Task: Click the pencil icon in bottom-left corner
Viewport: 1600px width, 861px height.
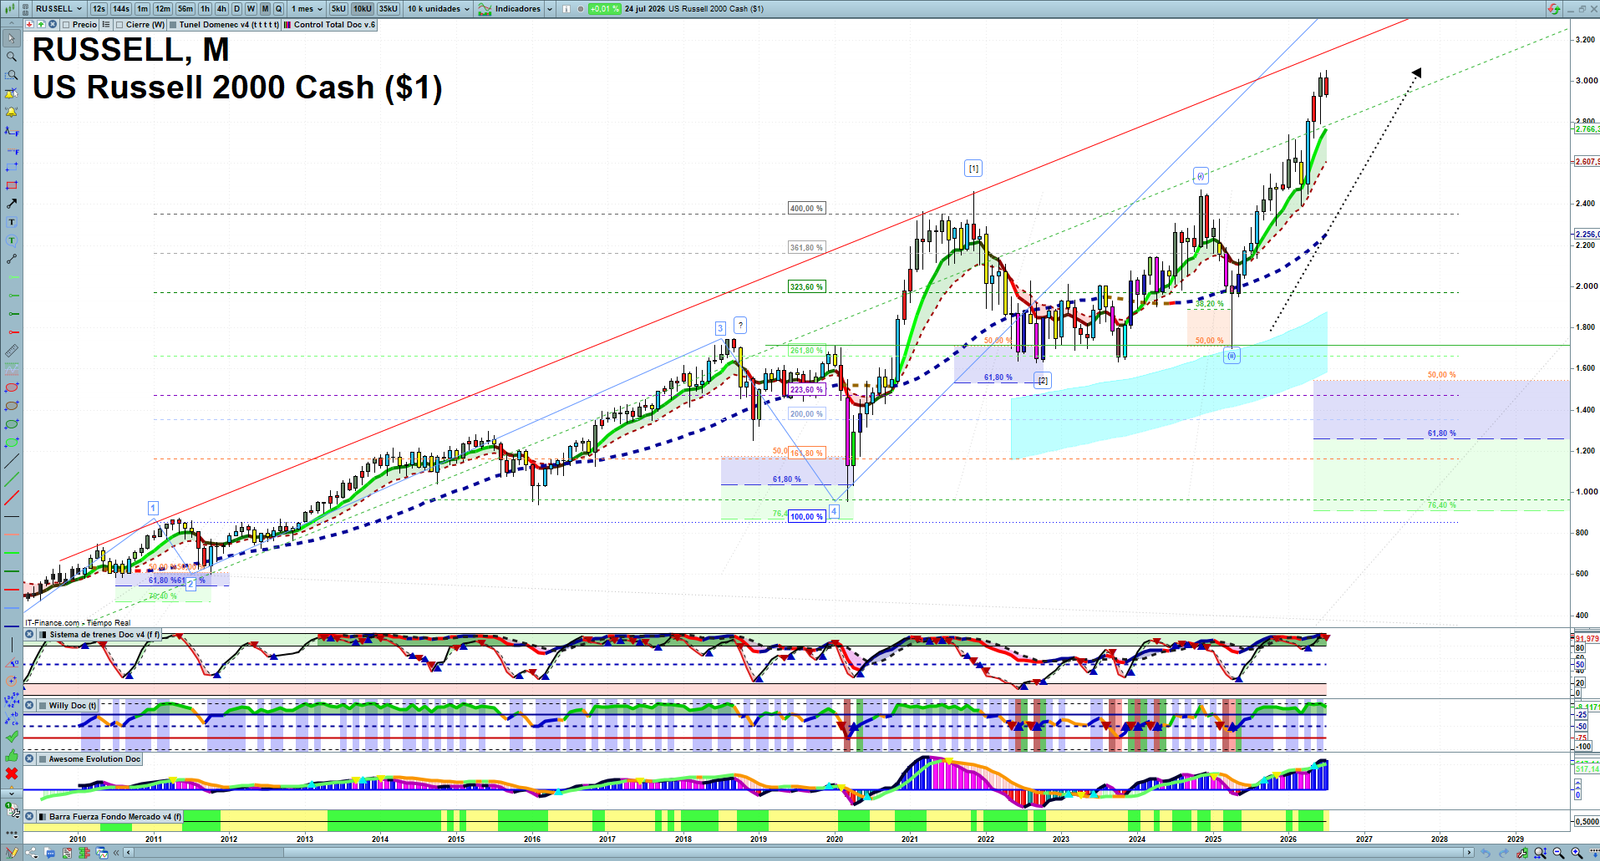Action: 12,852
